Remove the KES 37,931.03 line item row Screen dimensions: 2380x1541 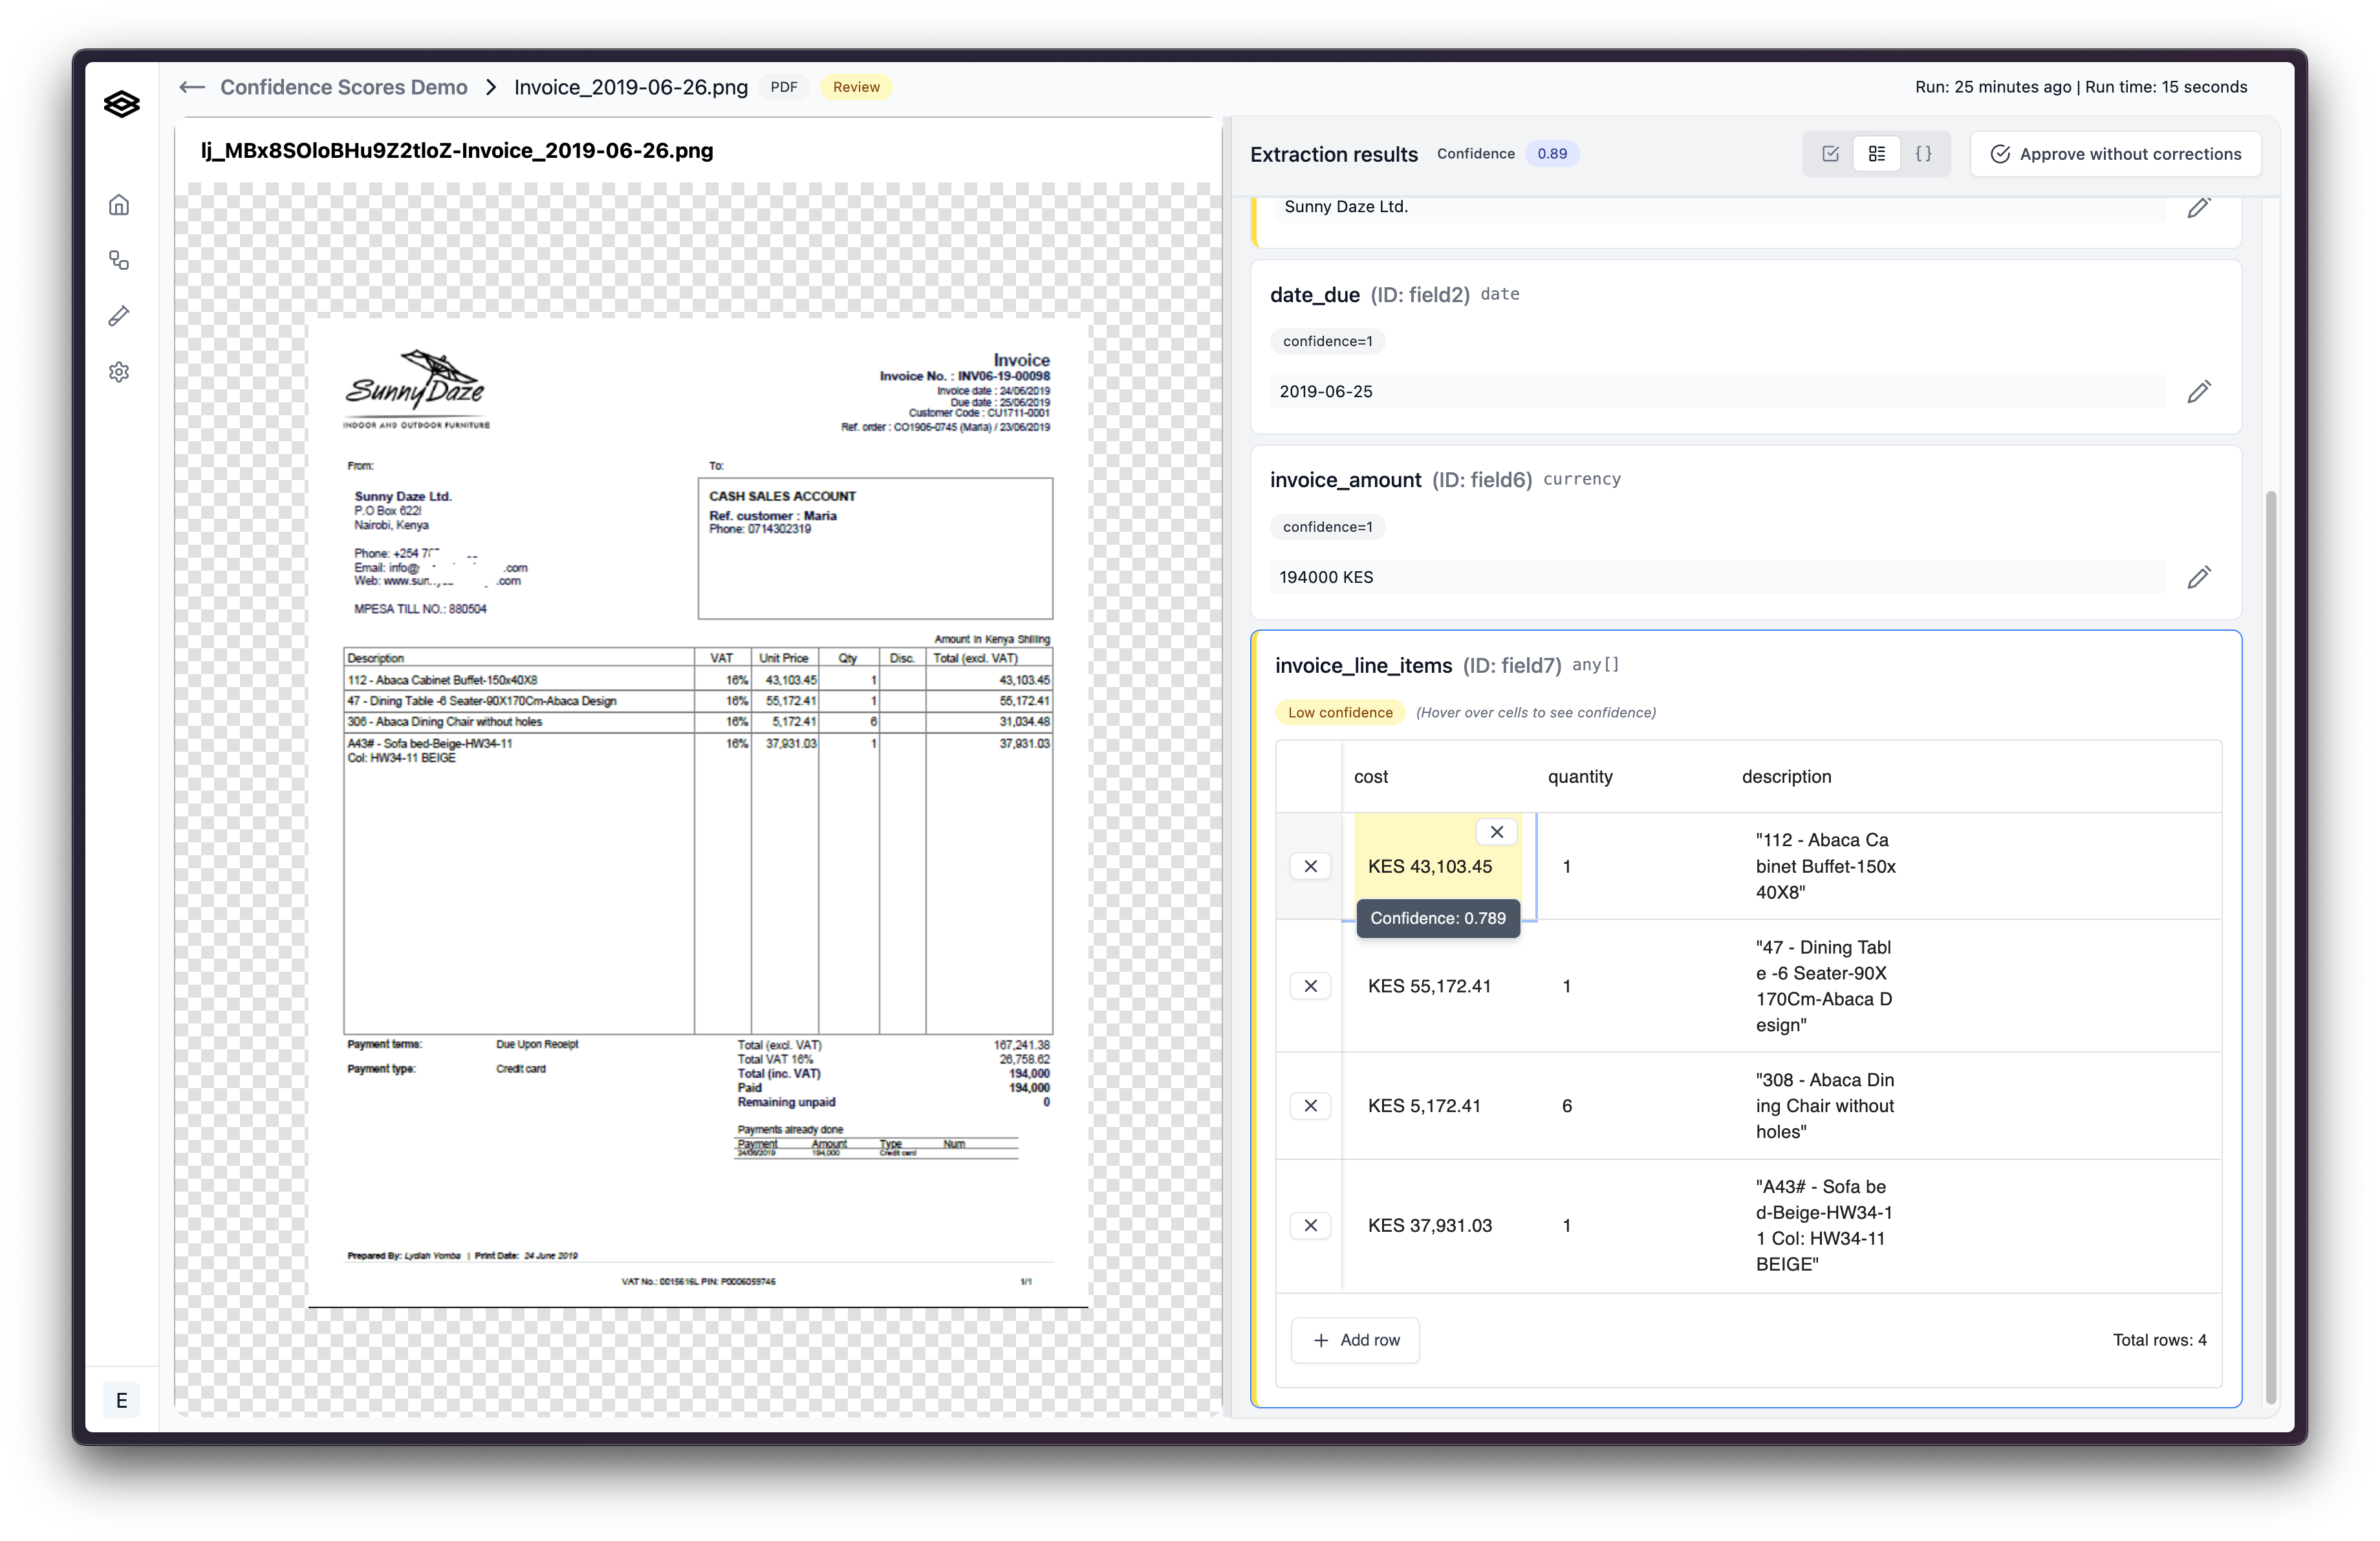click(x=1310, y=1225)
